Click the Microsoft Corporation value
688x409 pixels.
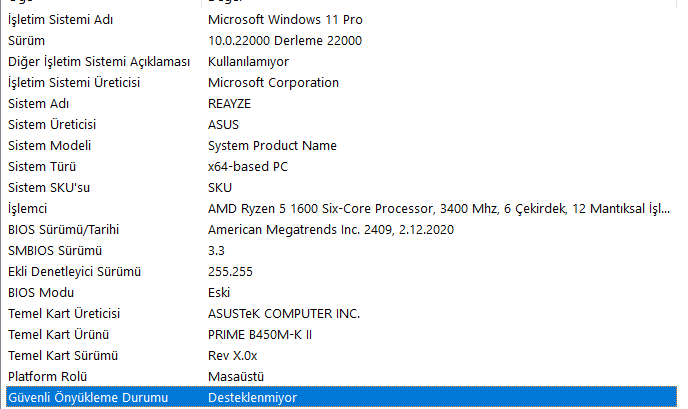(x=273, y=82)
